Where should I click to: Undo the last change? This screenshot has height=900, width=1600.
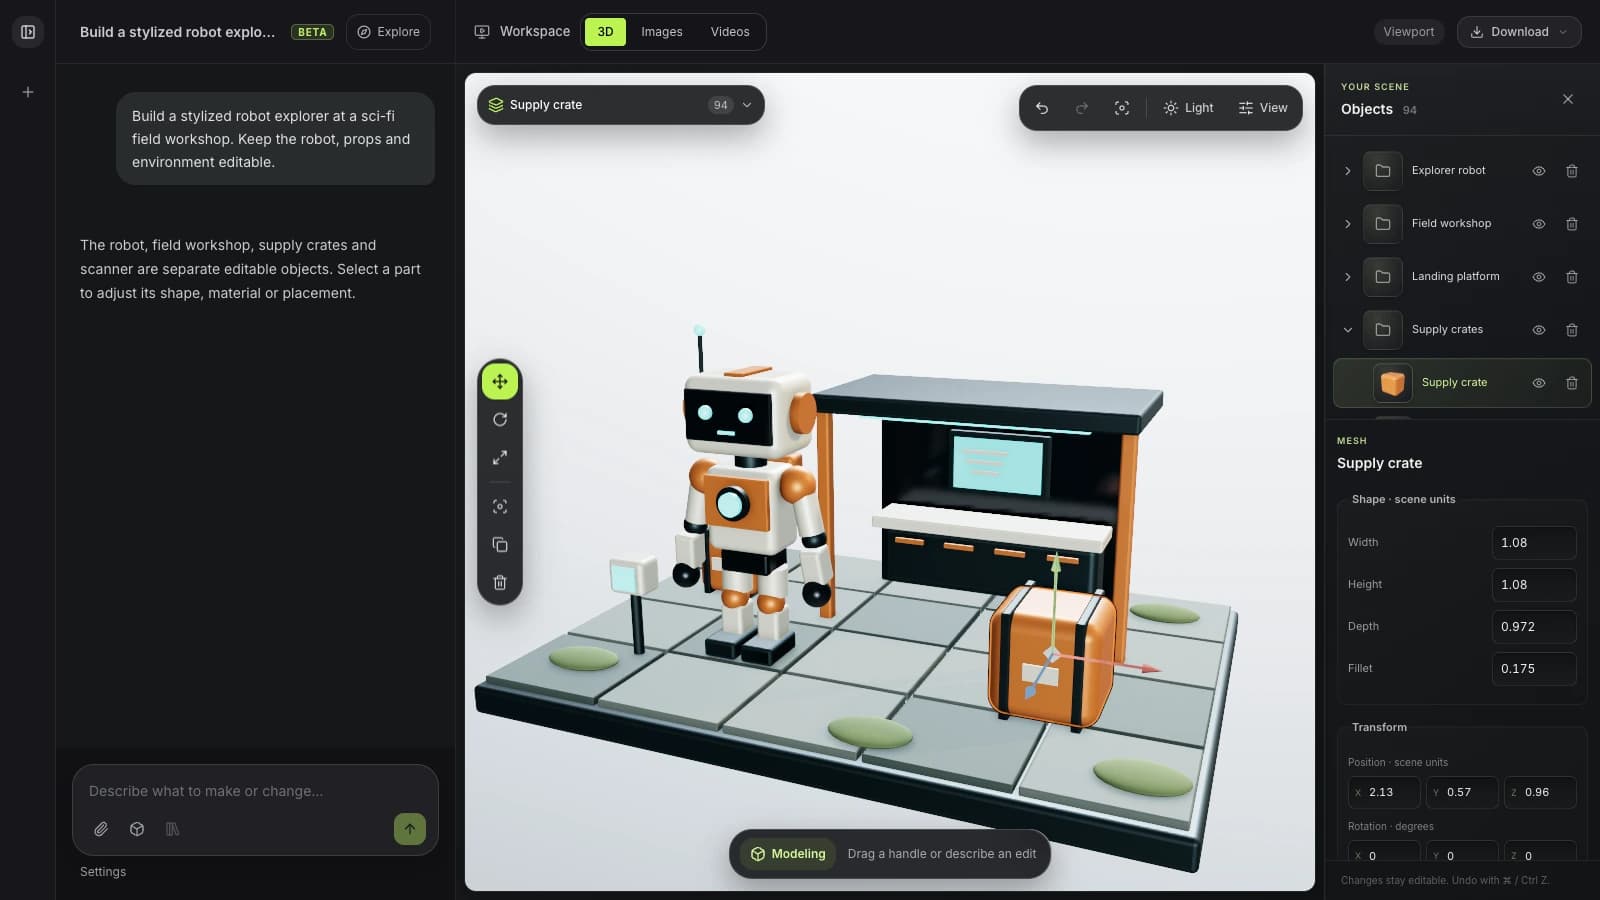1042,108
